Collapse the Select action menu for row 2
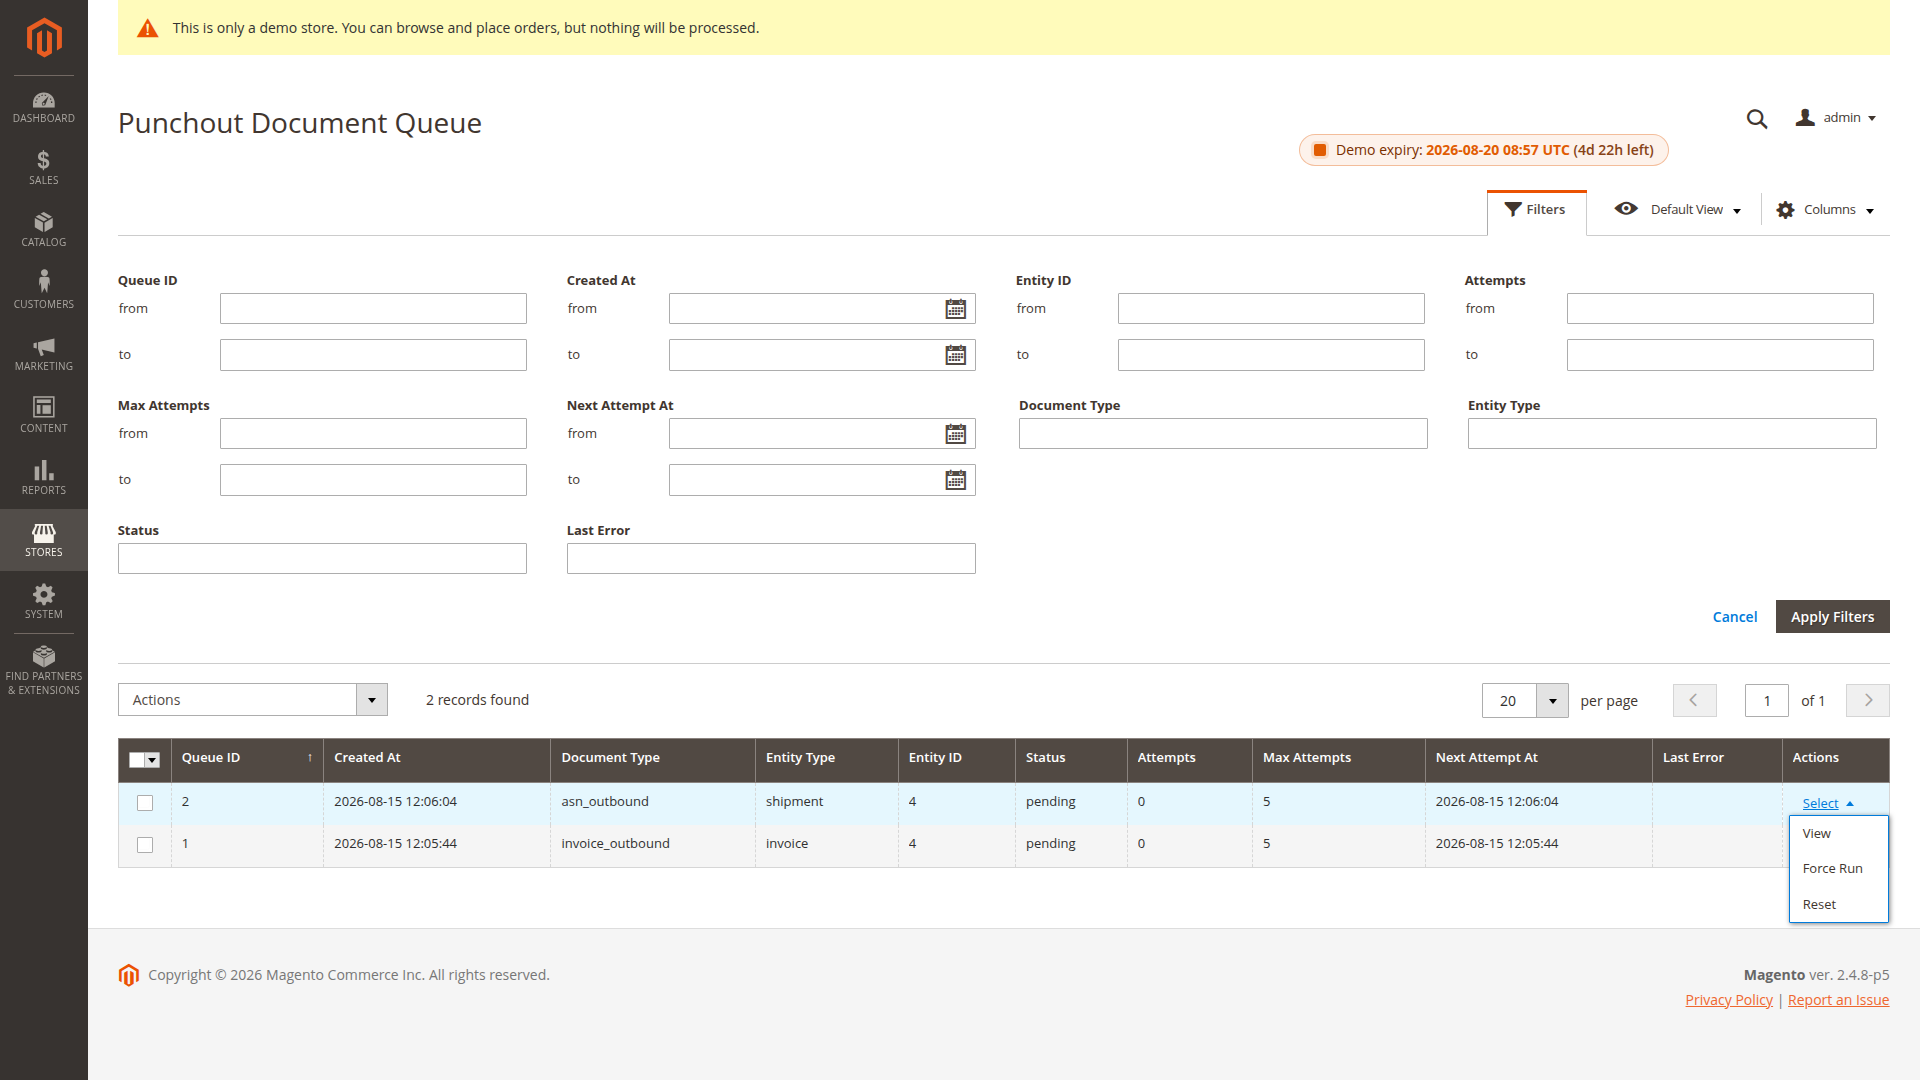The image size is (1920, 1080). (1828, 804)
